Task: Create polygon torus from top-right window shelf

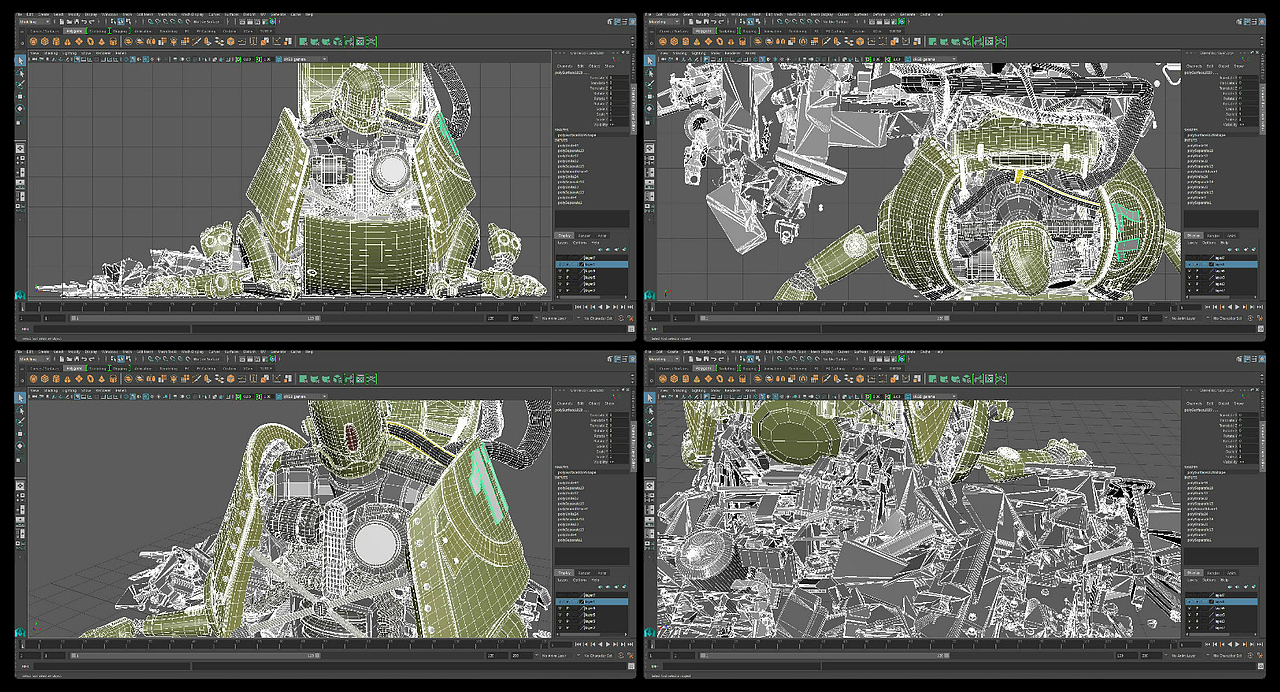Action: [718, 41]
